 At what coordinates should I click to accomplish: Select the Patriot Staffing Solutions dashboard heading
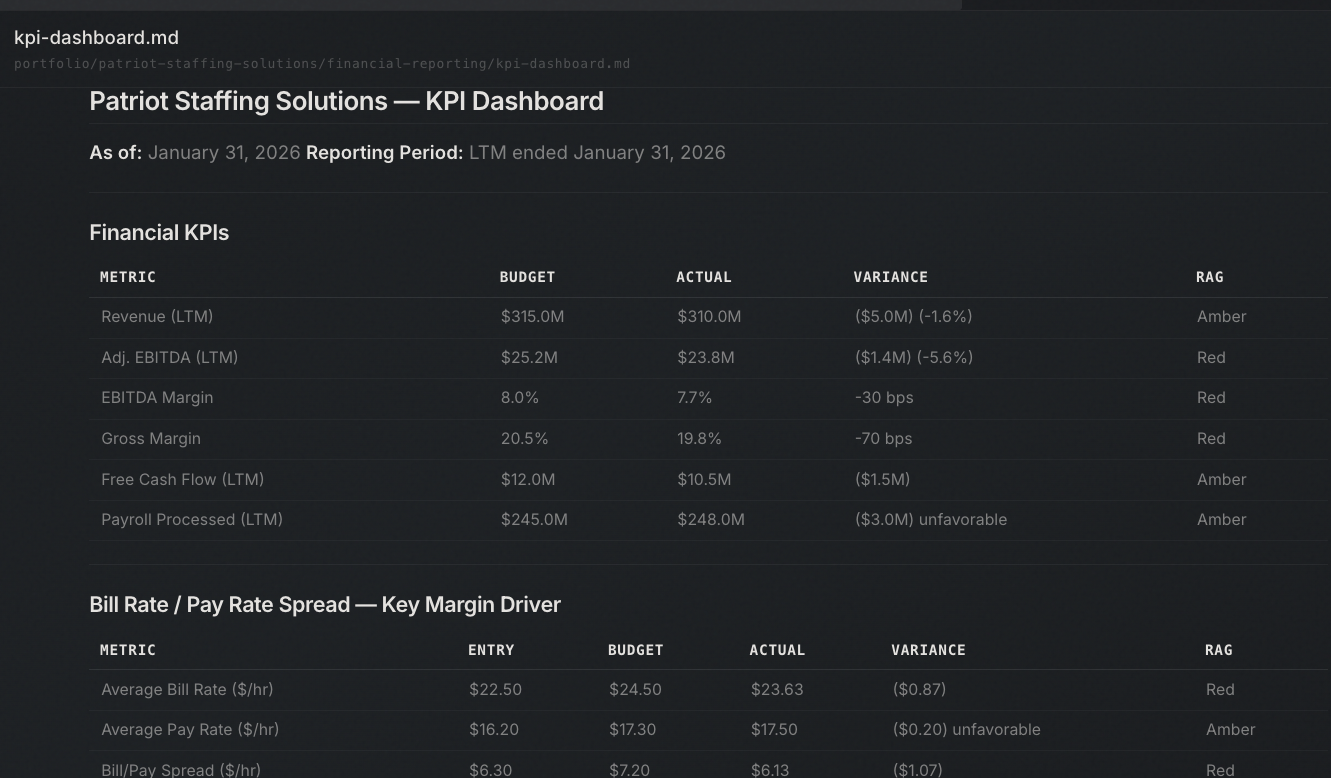click(x=347, y=101)
